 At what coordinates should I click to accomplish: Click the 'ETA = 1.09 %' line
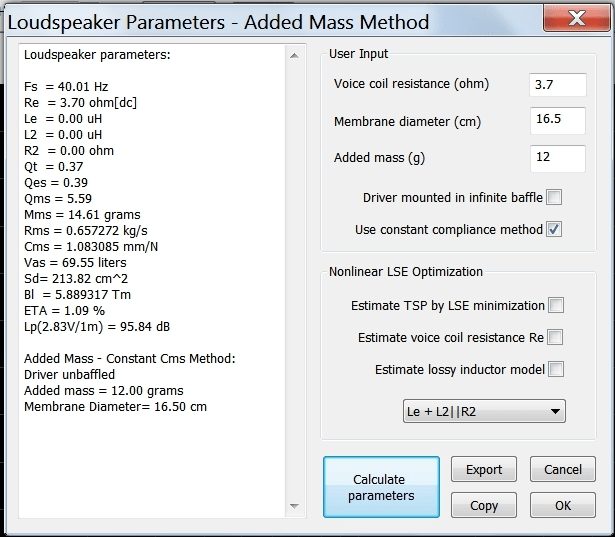(64, 311)
